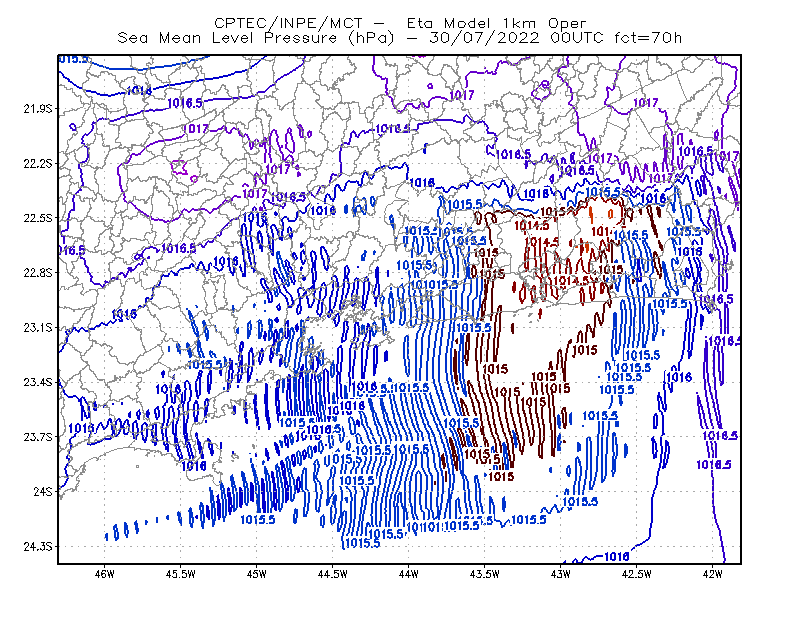Click the 21.9S latitude axis label
This screenshot has height=618, width=800.
[x=38, y=109]
